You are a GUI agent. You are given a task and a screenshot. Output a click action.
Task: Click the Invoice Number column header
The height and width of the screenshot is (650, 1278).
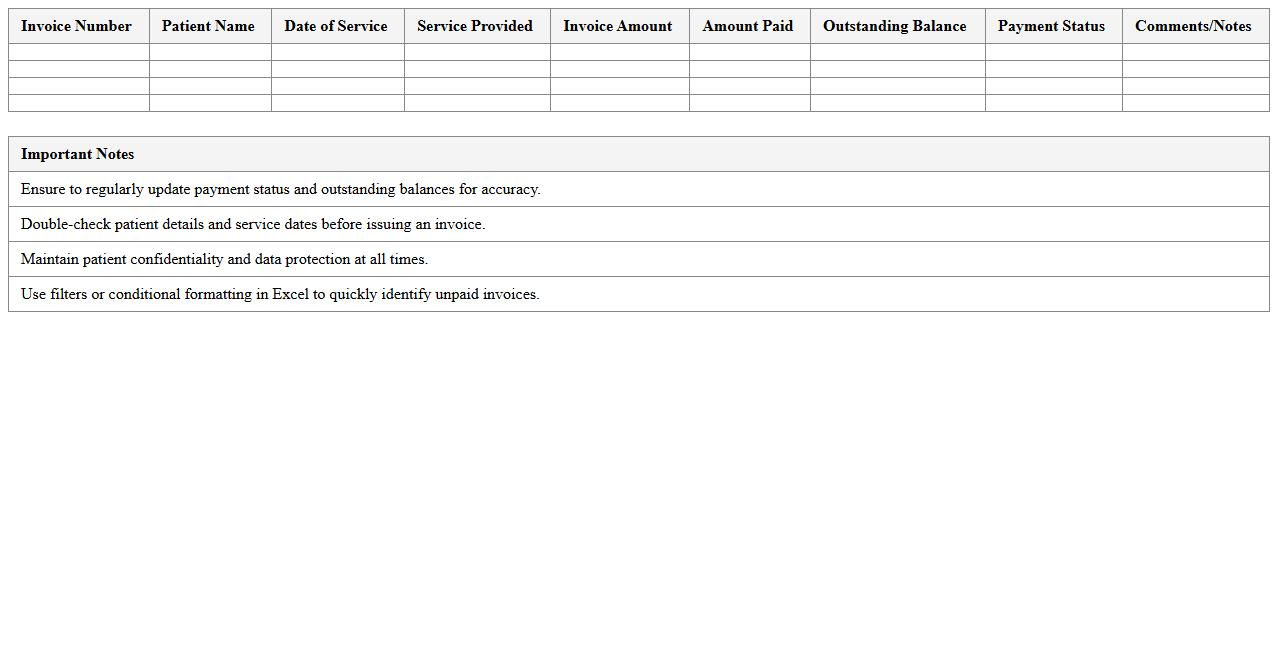pyautogui.click(x=76, y=26)
